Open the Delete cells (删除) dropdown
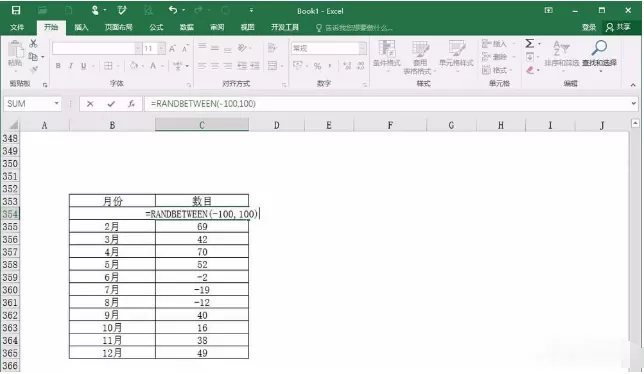This screenshot has height=374, width=644. point(498,57)
